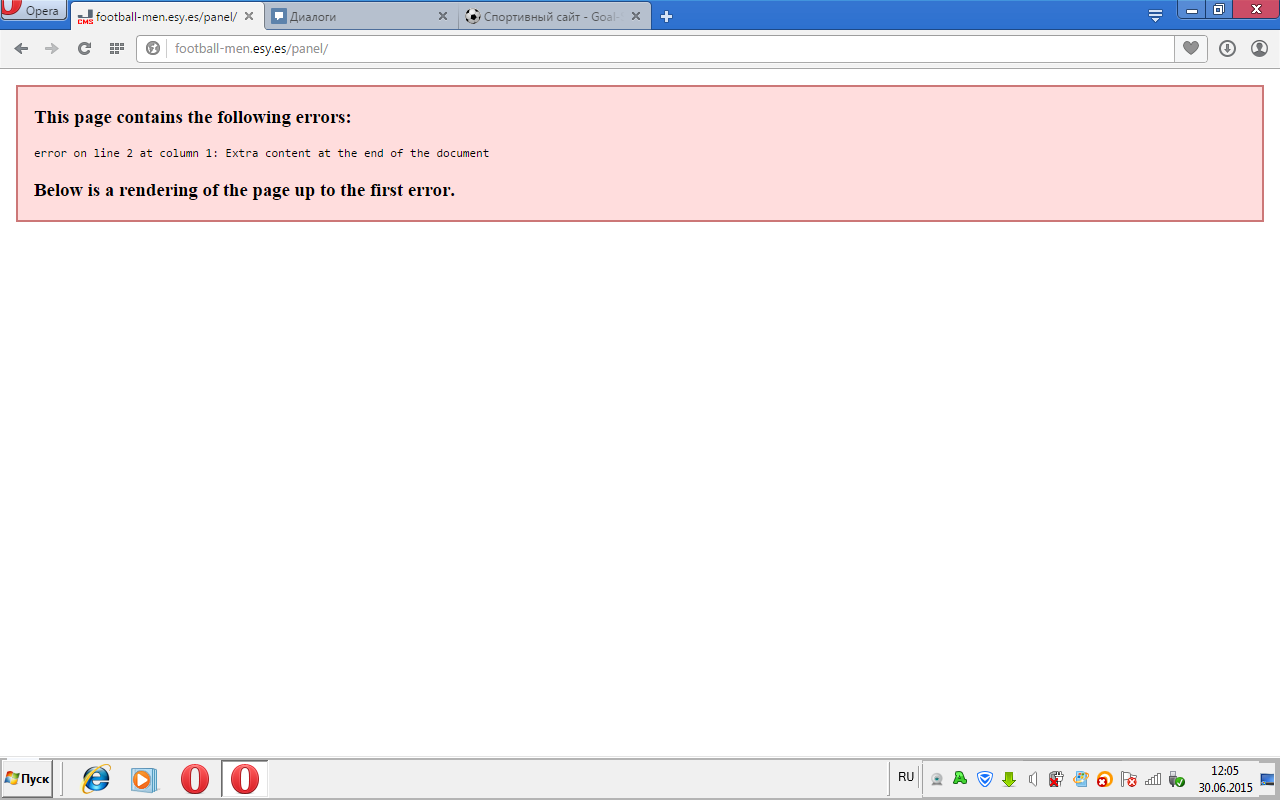
Task: Open the Opera main menu button
Action: click(34, 10)
